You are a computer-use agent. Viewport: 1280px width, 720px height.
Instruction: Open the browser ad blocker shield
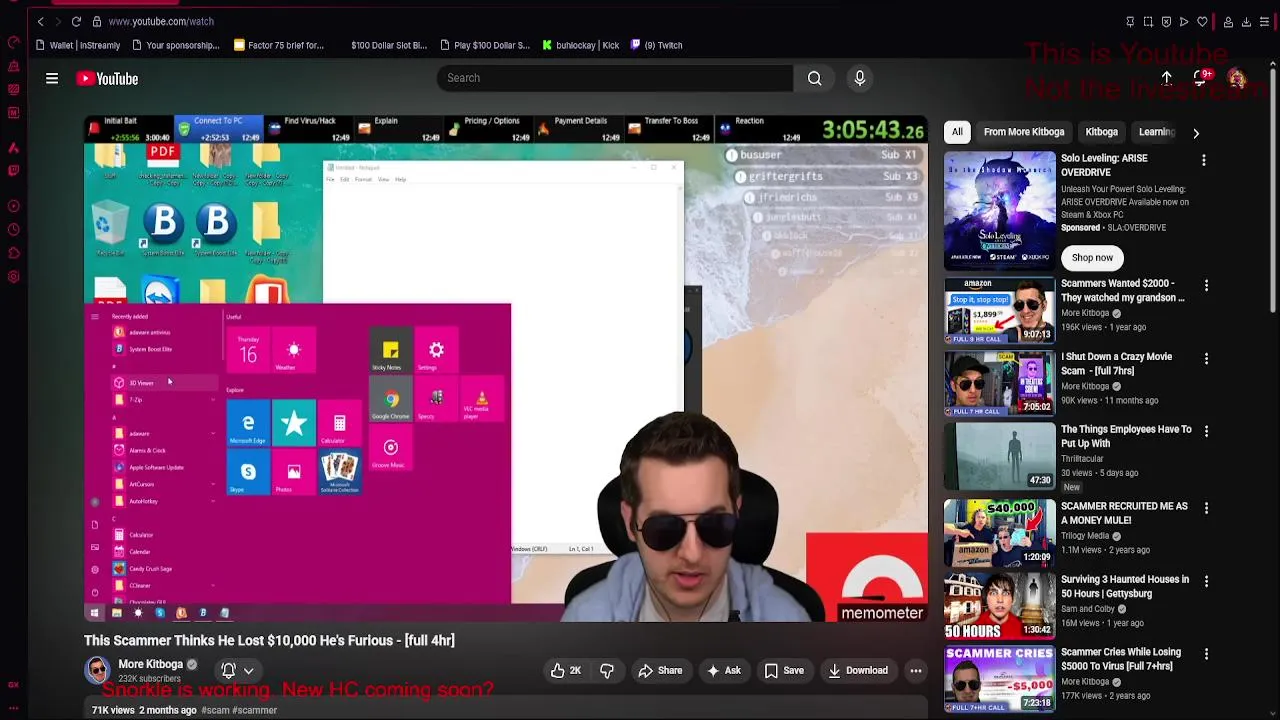pyautogui.click(x=1166, y=21)
